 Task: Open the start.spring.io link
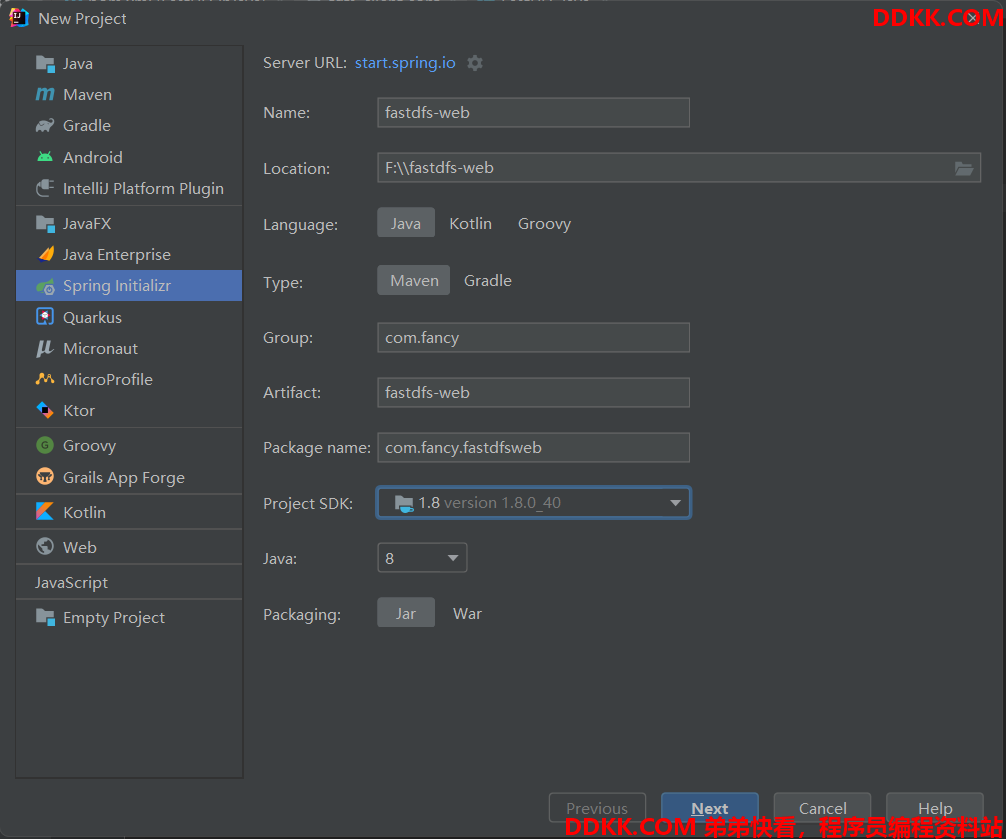point(405,63)
